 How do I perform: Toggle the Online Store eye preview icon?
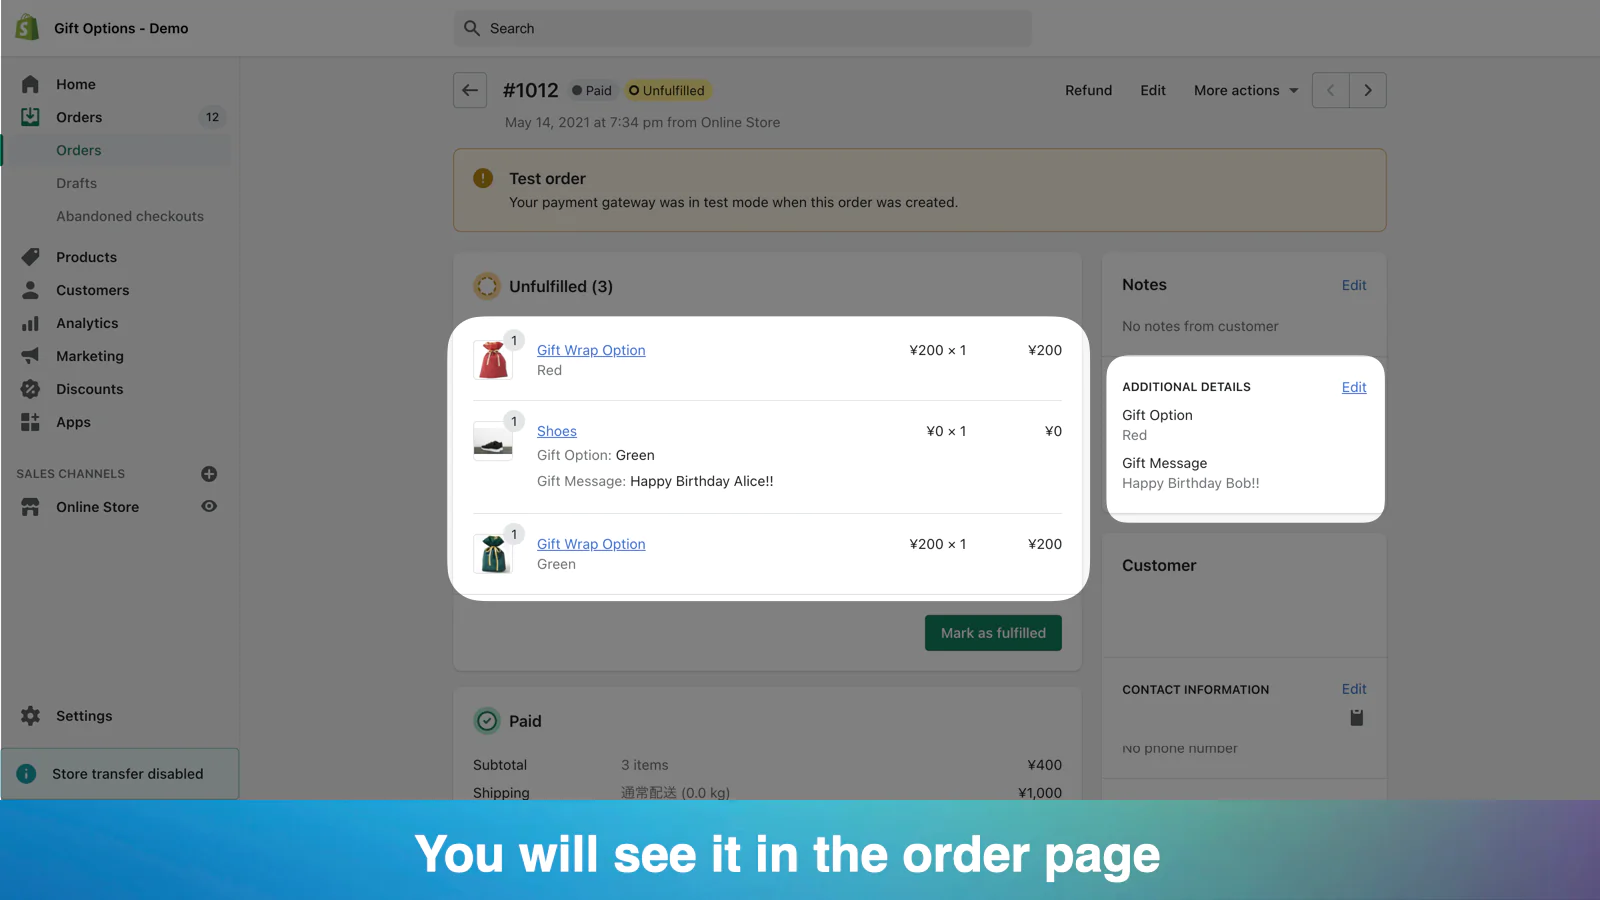pos(209,506)
